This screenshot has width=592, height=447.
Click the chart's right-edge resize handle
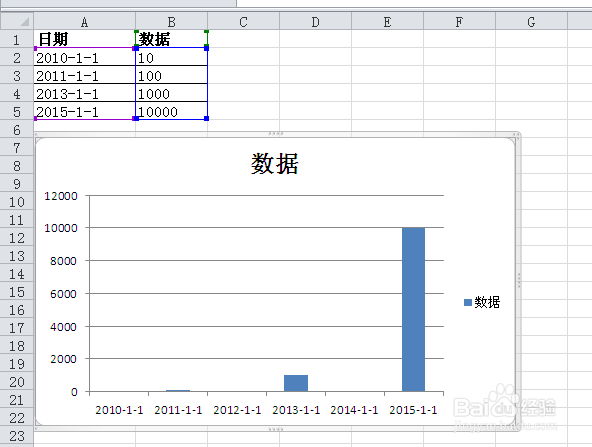519,280
